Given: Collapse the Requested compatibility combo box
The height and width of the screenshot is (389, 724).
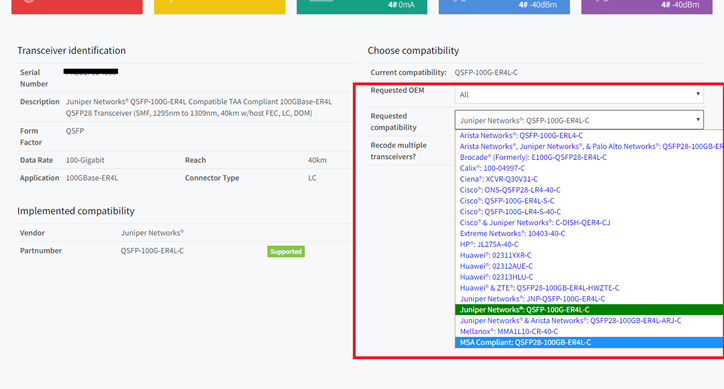Looking at the screenshot, I should (579, 120).
